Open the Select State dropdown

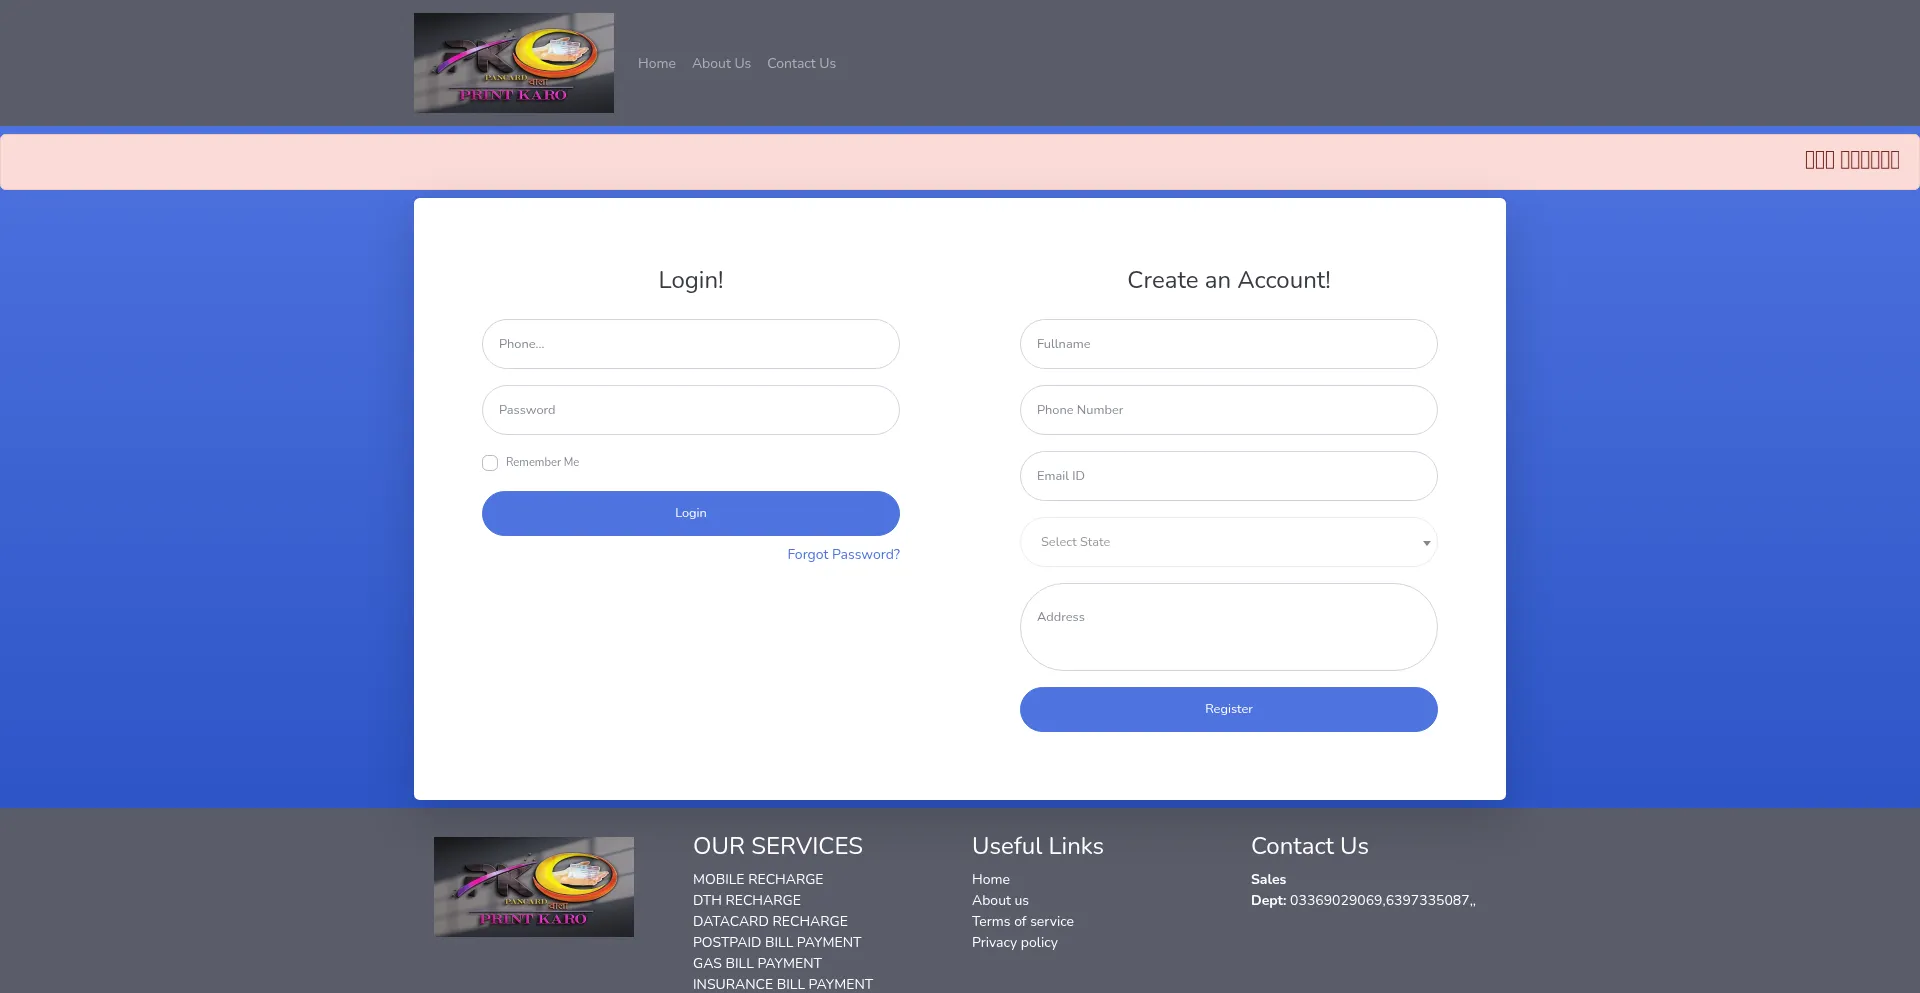click(x=1228, y=542)
